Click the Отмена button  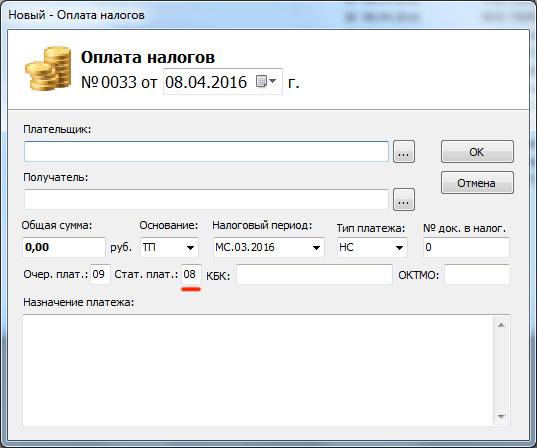click(477, 183)
